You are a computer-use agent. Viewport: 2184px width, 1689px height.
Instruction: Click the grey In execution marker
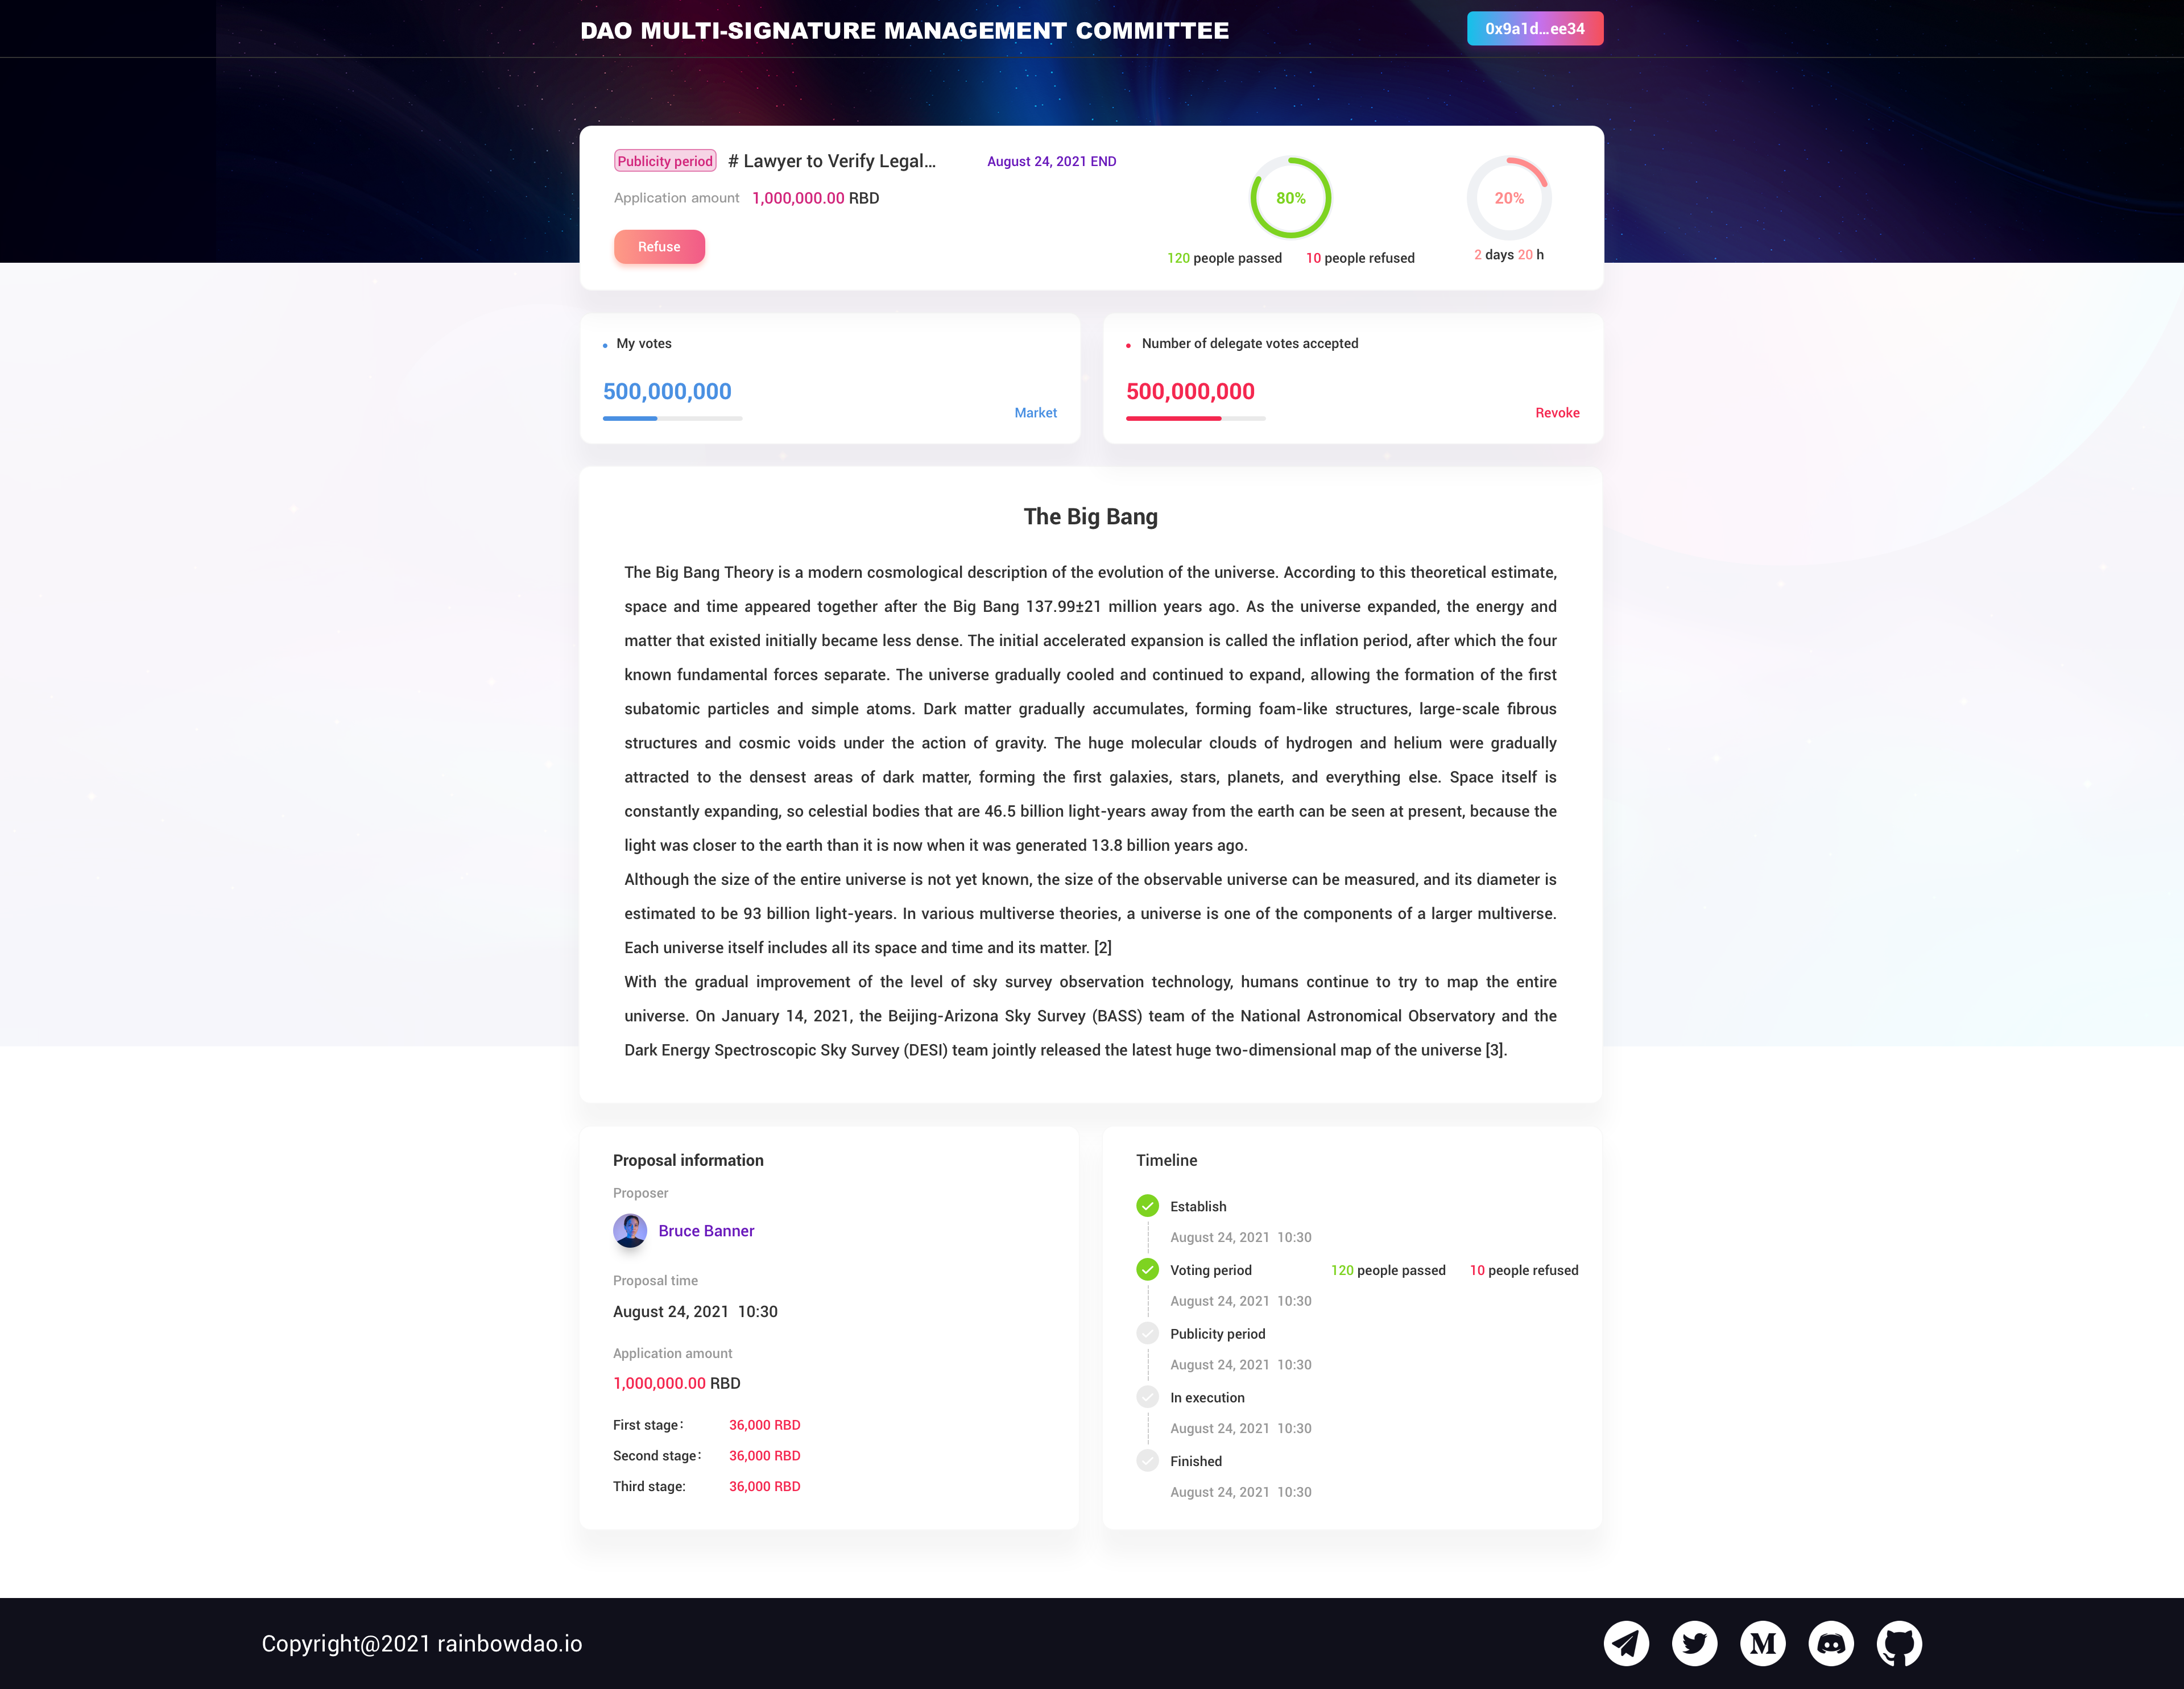[x=1148, y=1397]
